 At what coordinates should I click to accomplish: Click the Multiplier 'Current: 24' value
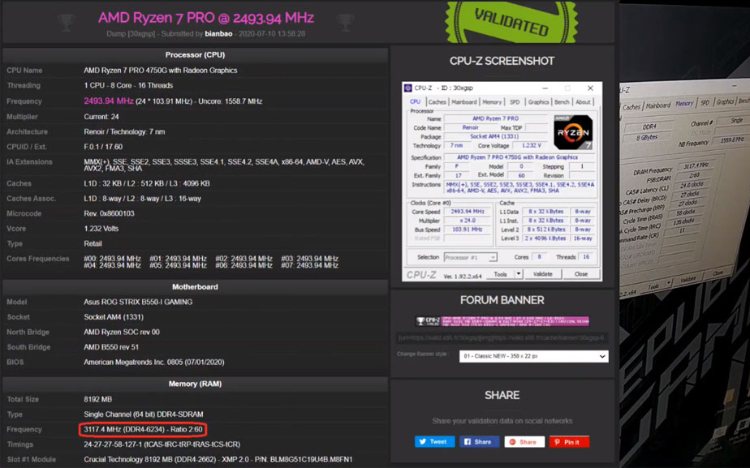tap(101, 117)
